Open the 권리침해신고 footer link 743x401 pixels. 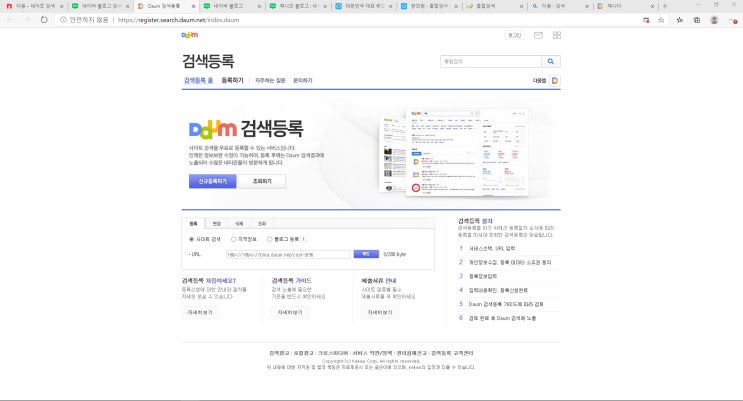tap(411, 353)
